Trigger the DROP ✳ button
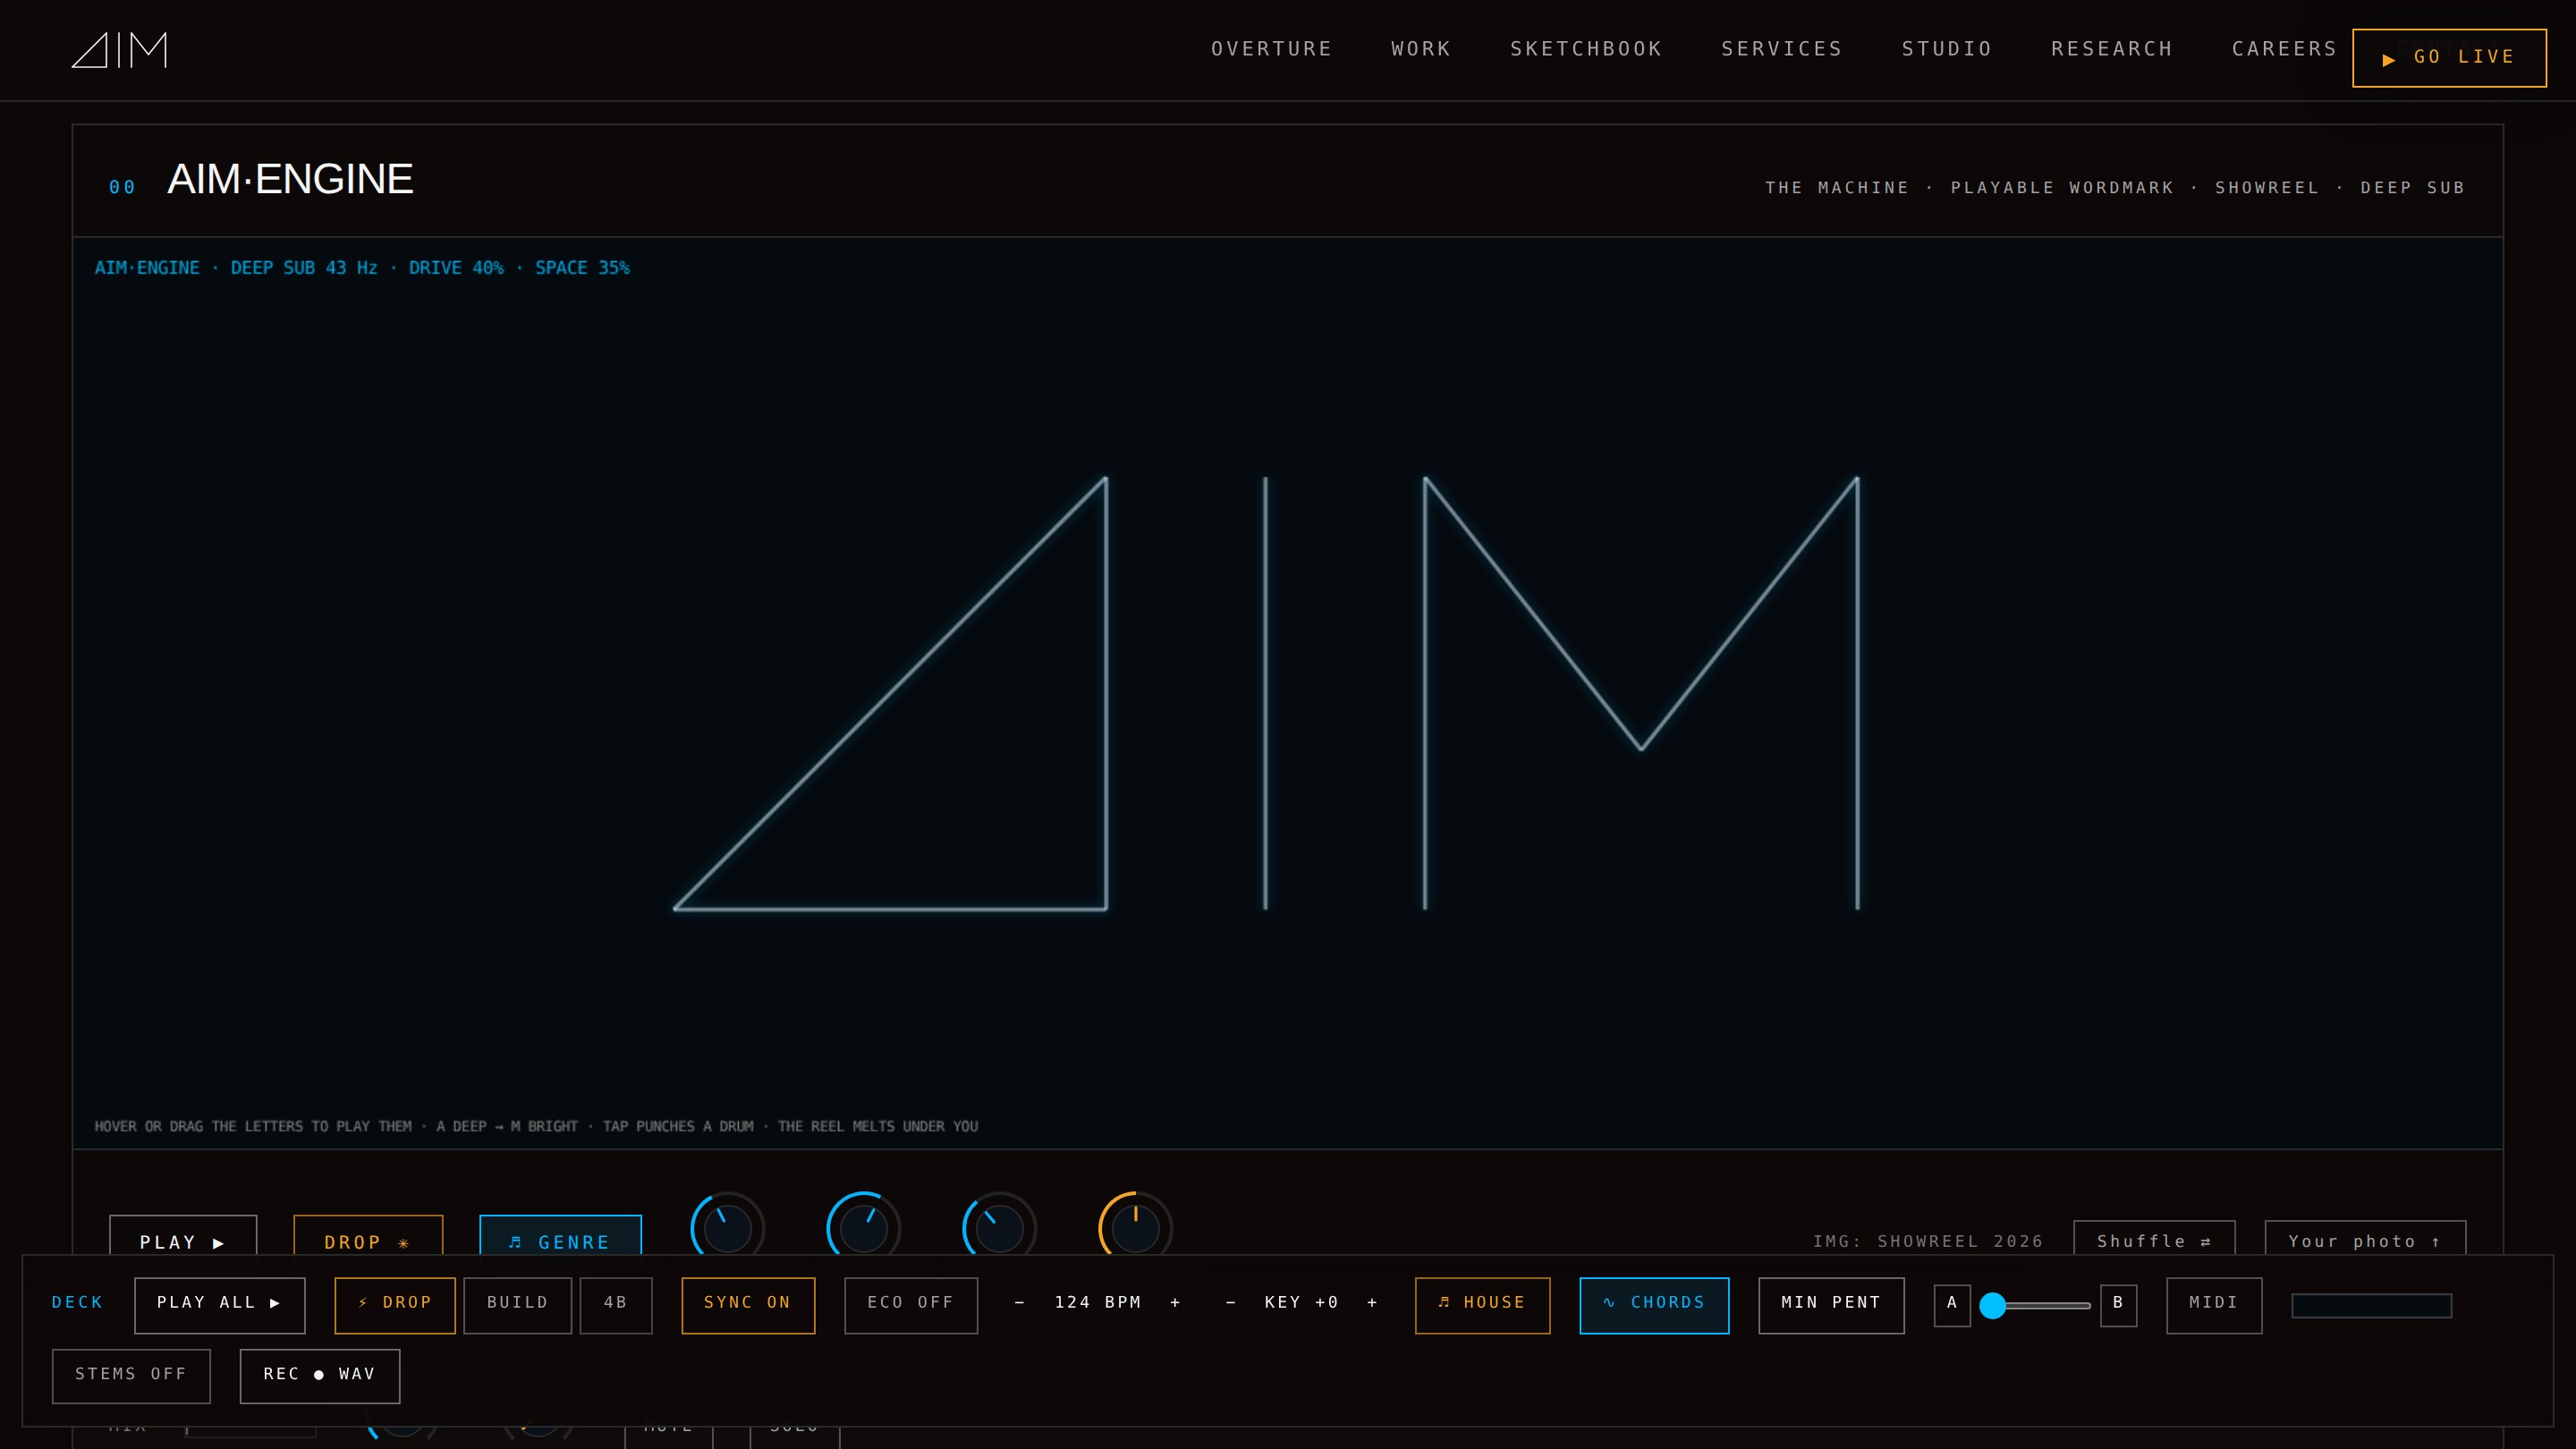The image size is (2576, 1449). (x=368, y=1237)
